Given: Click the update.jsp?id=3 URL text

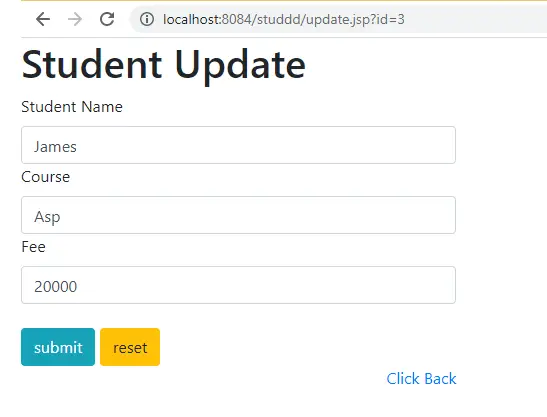Looking at the screenshot, I should pos(355,20).
